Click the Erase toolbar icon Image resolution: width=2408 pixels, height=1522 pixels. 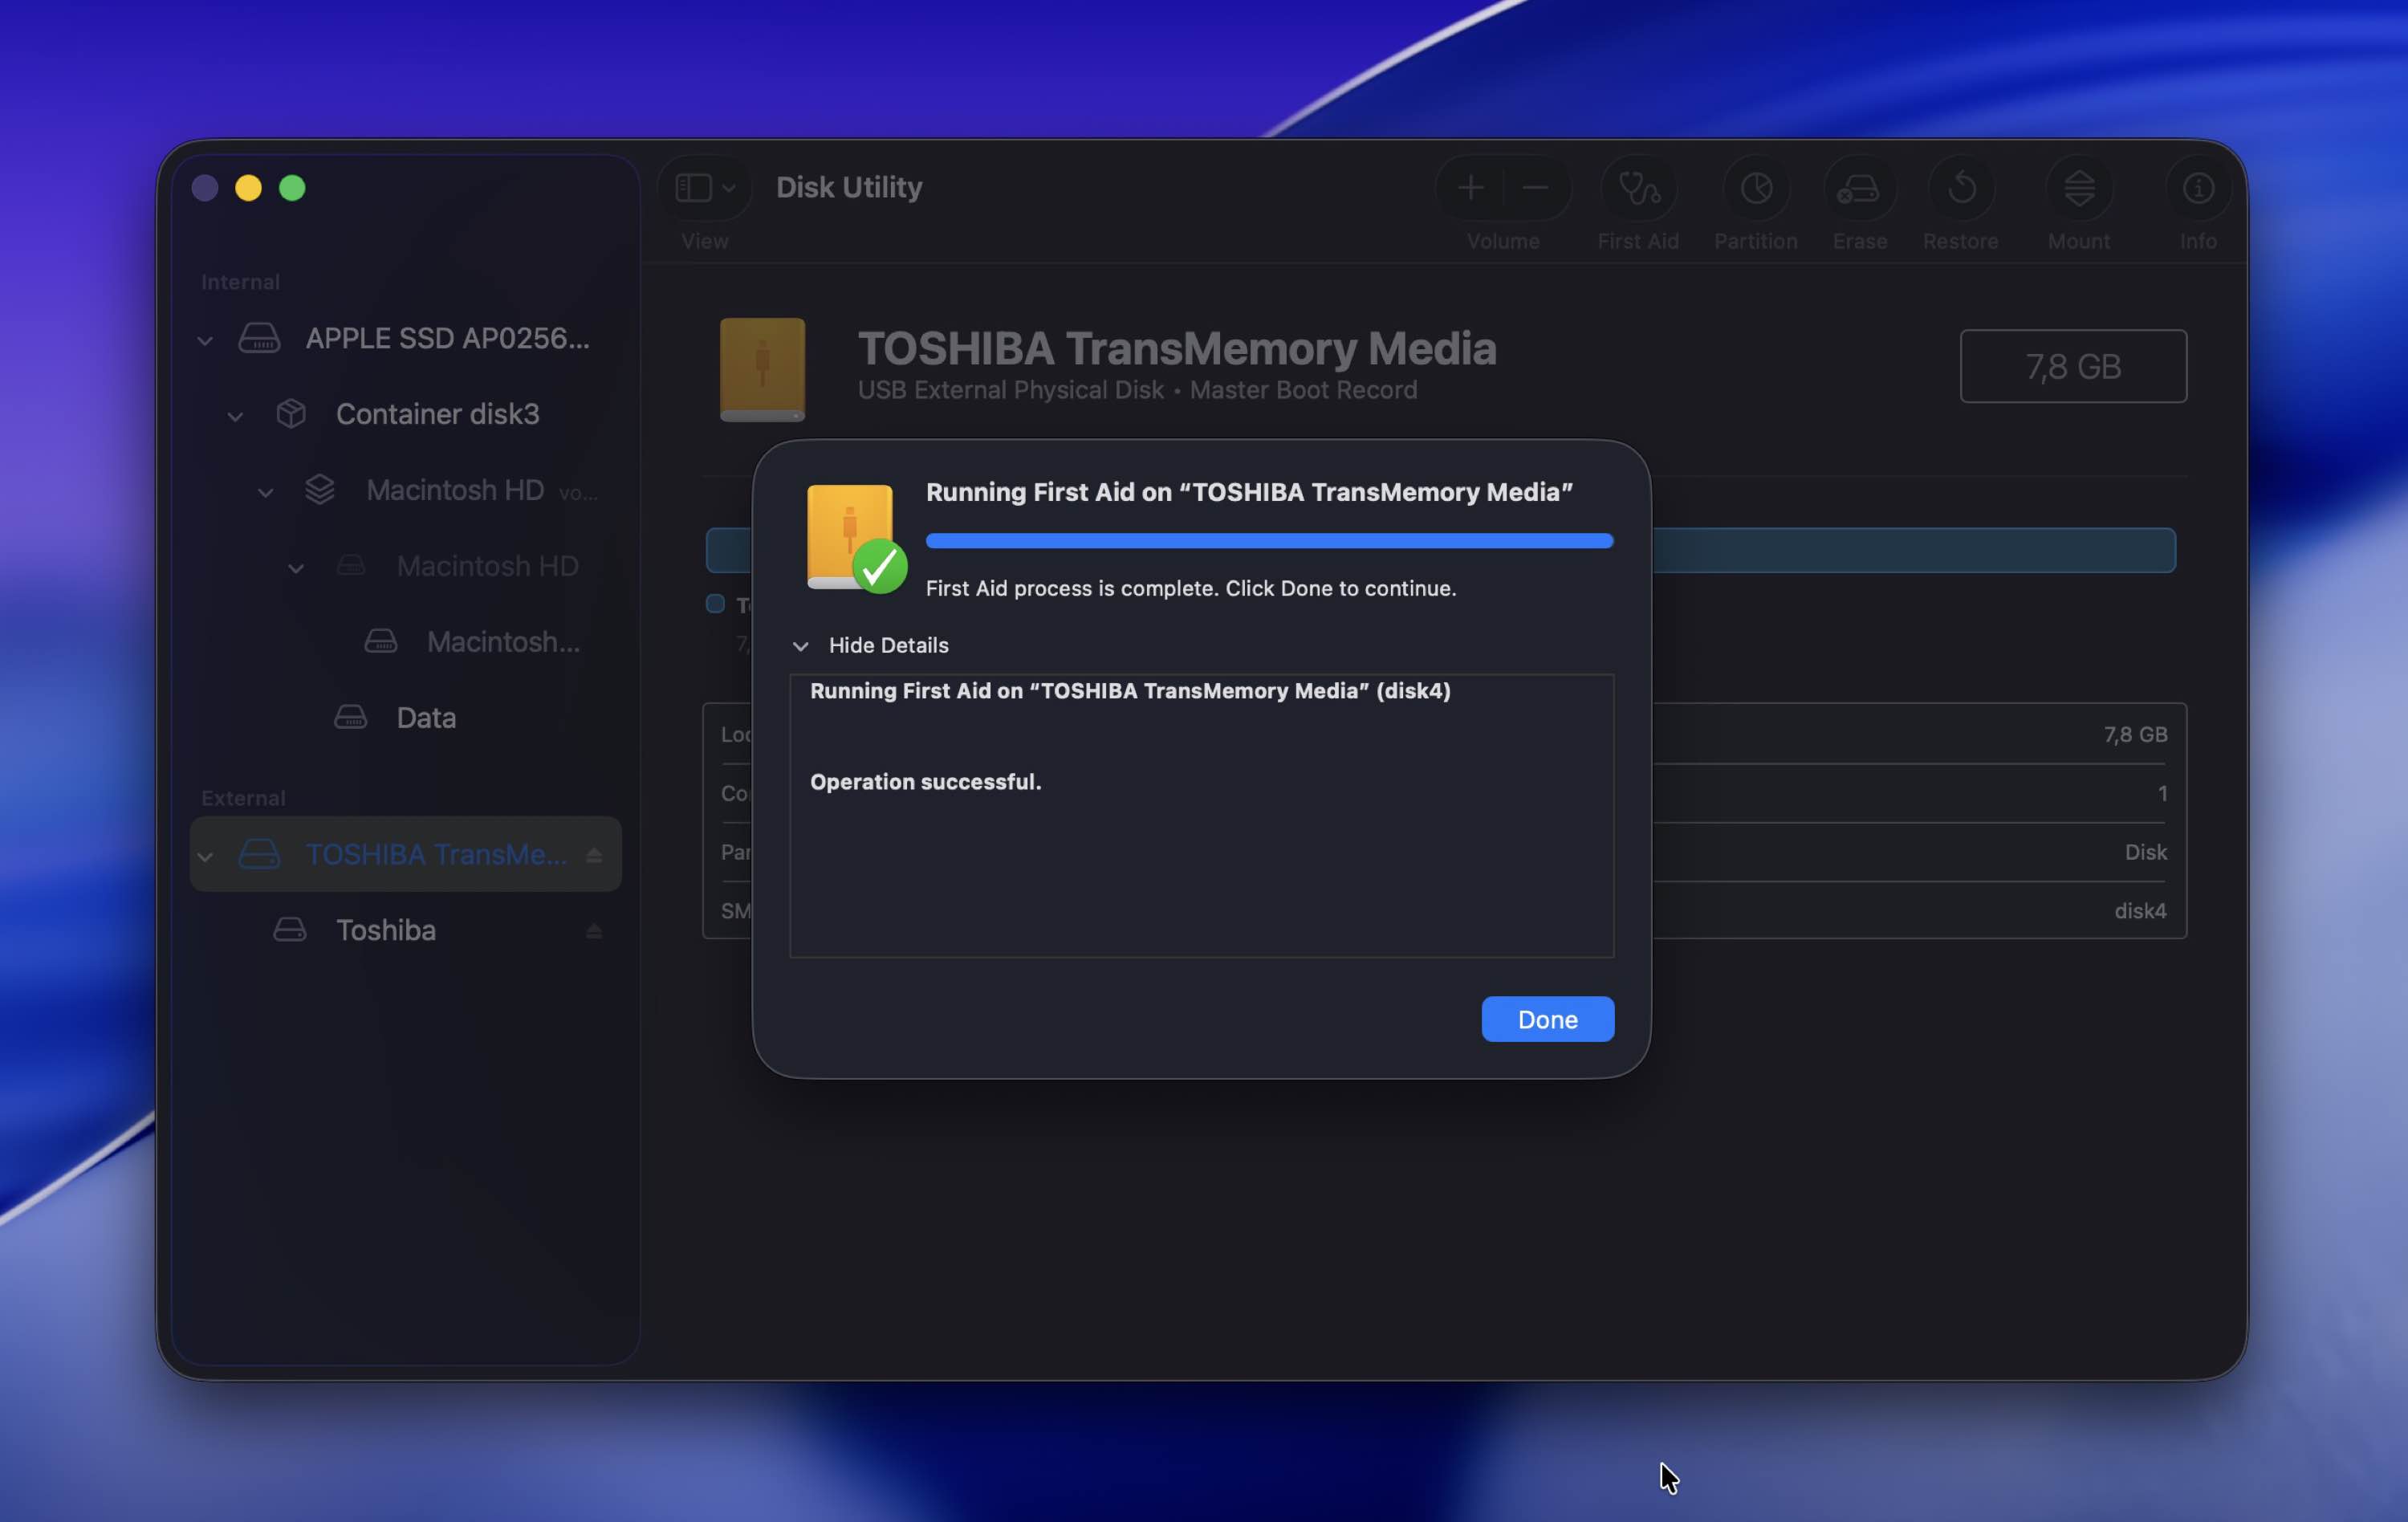point(1859,188)
